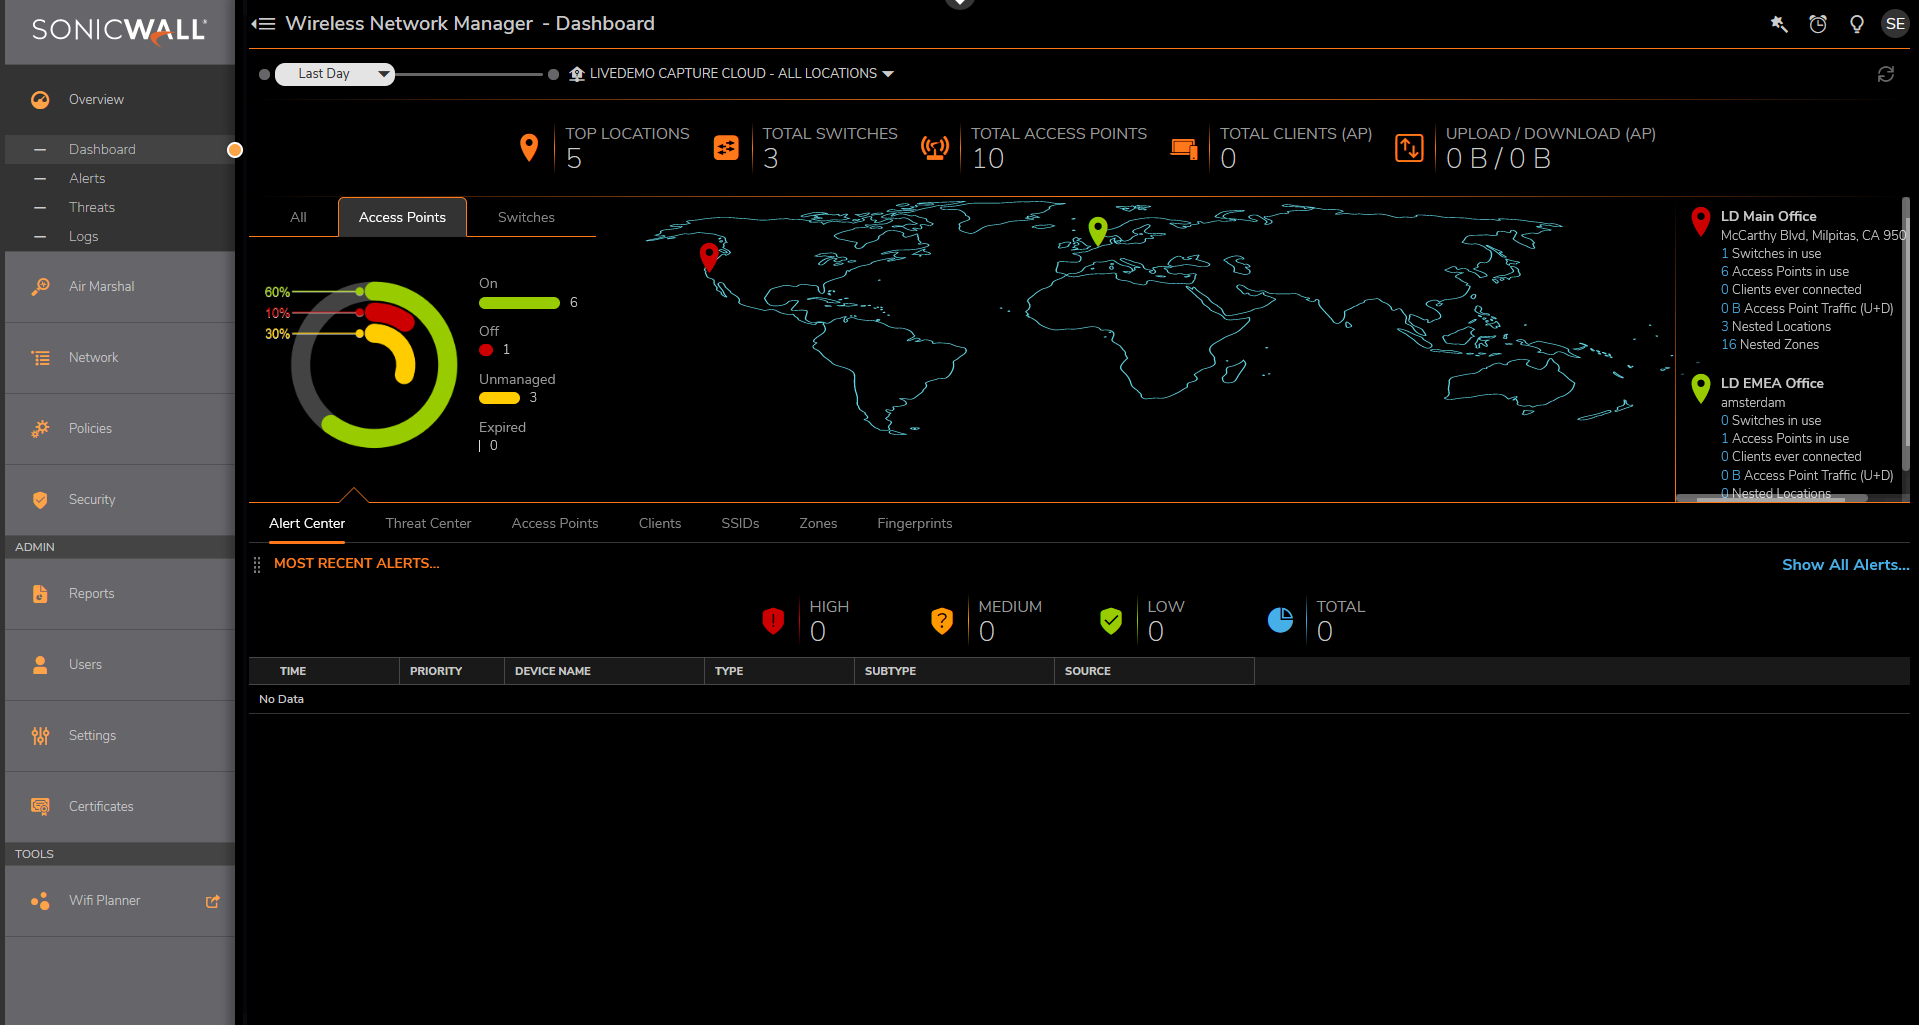
Task: Click the Low alerts green shield icon
Action: coord(1111,621)
